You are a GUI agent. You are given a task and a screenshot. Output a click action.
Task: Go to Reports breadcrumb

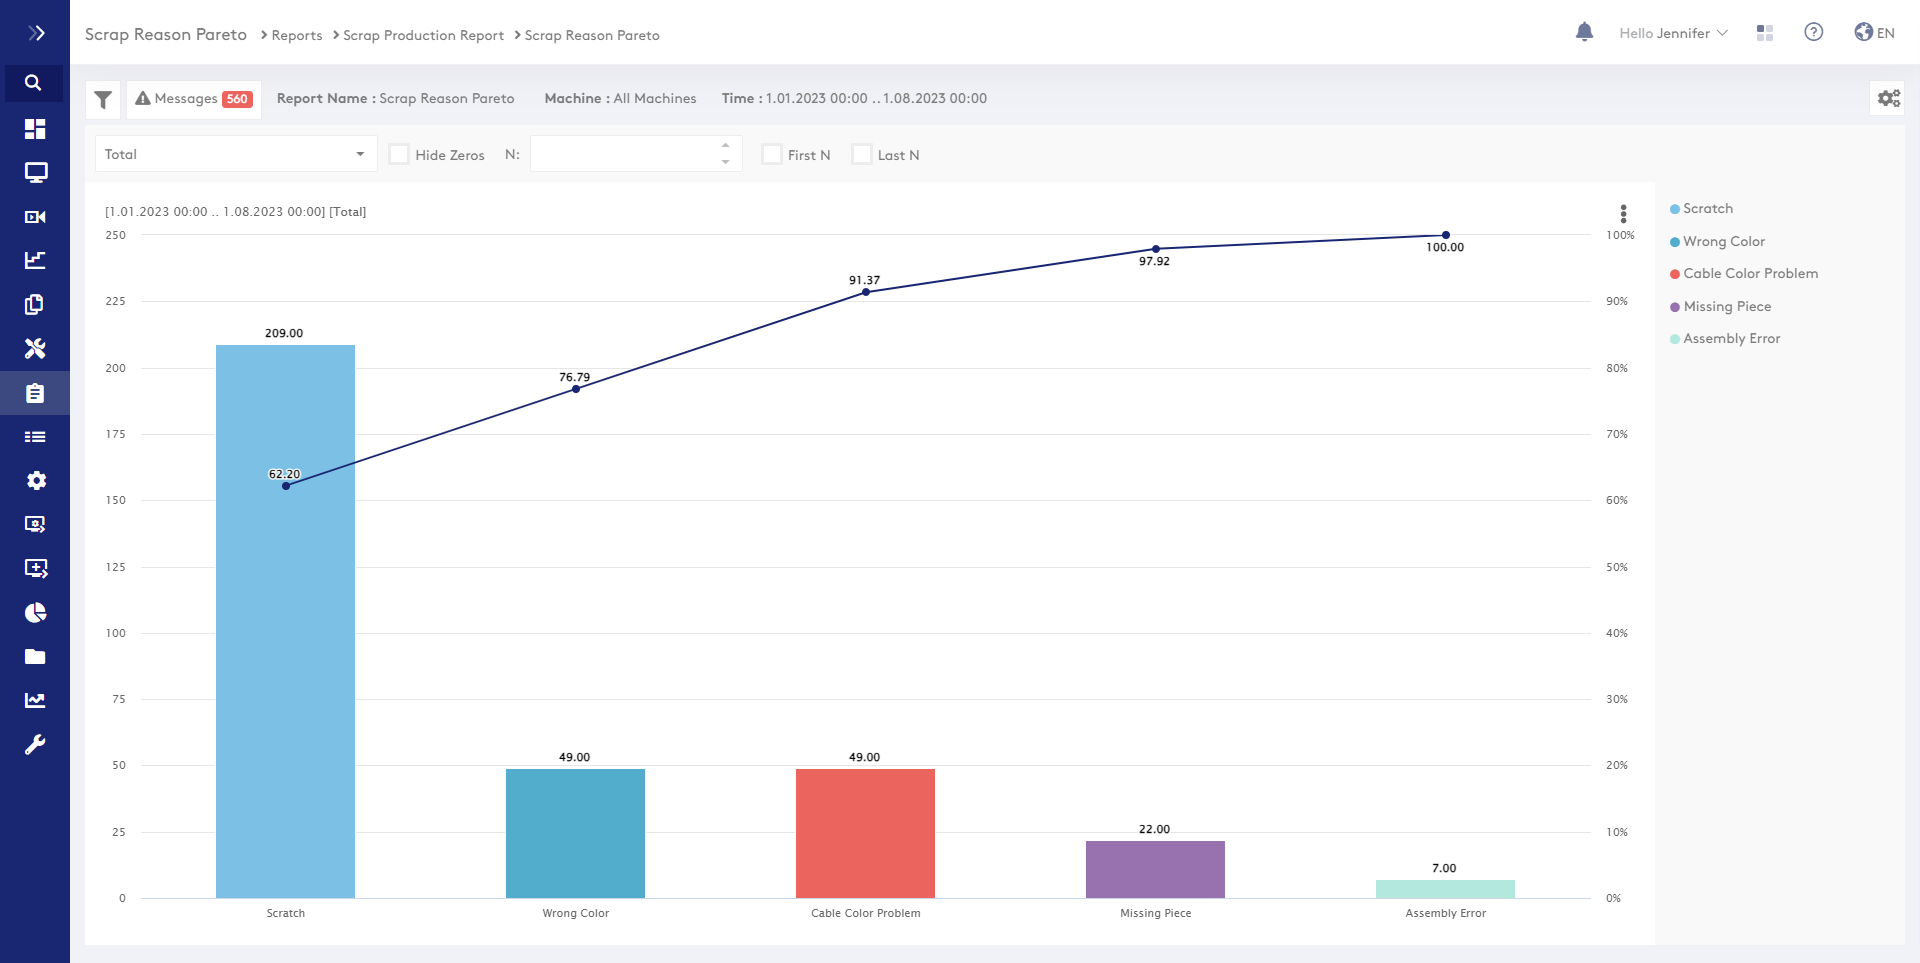click(297, 35)
